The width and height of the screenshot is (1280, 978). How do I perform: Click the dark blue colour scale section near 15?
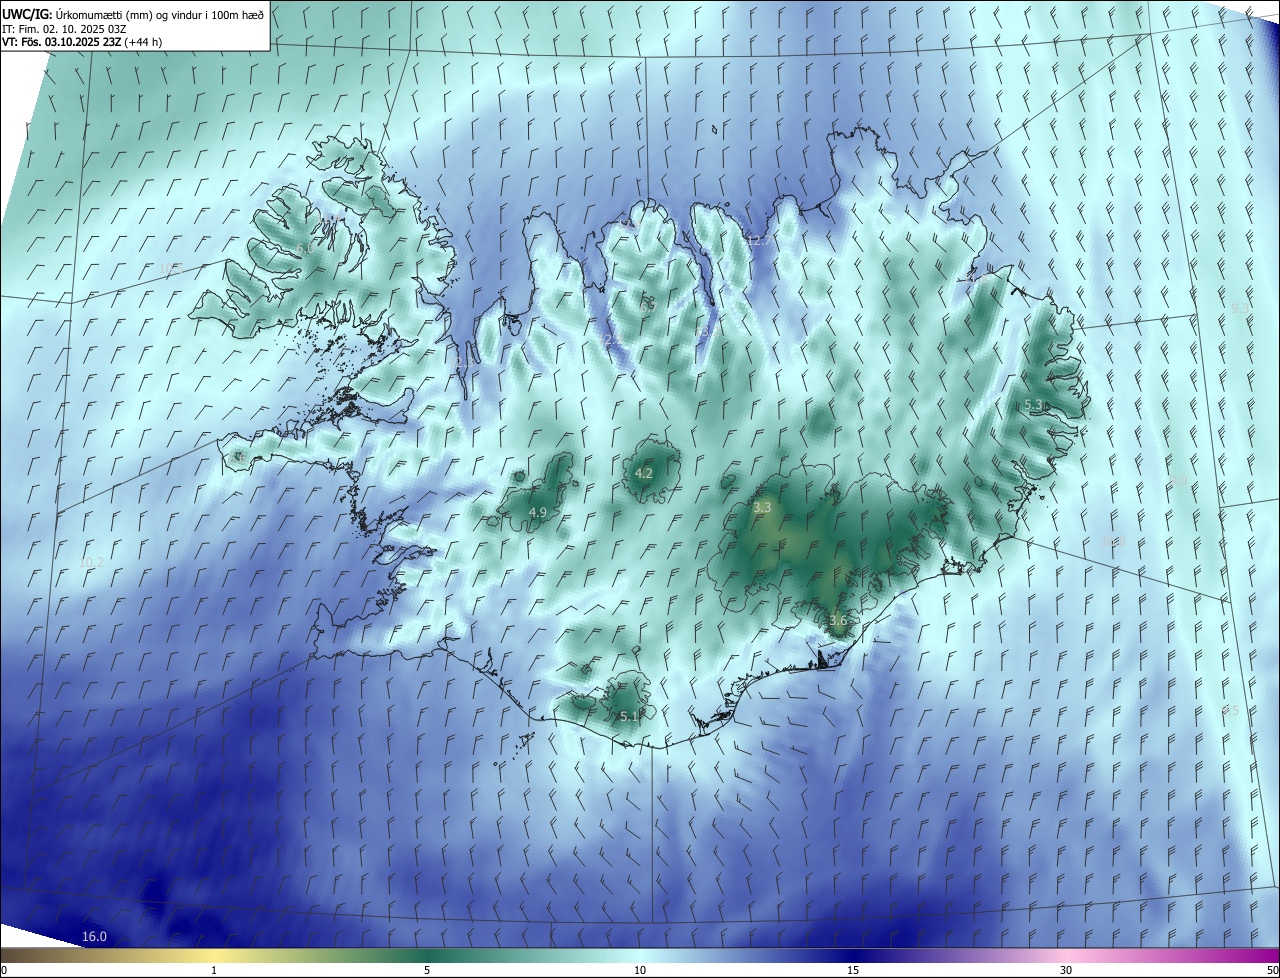pyautogui.click(x=853, y=955)
